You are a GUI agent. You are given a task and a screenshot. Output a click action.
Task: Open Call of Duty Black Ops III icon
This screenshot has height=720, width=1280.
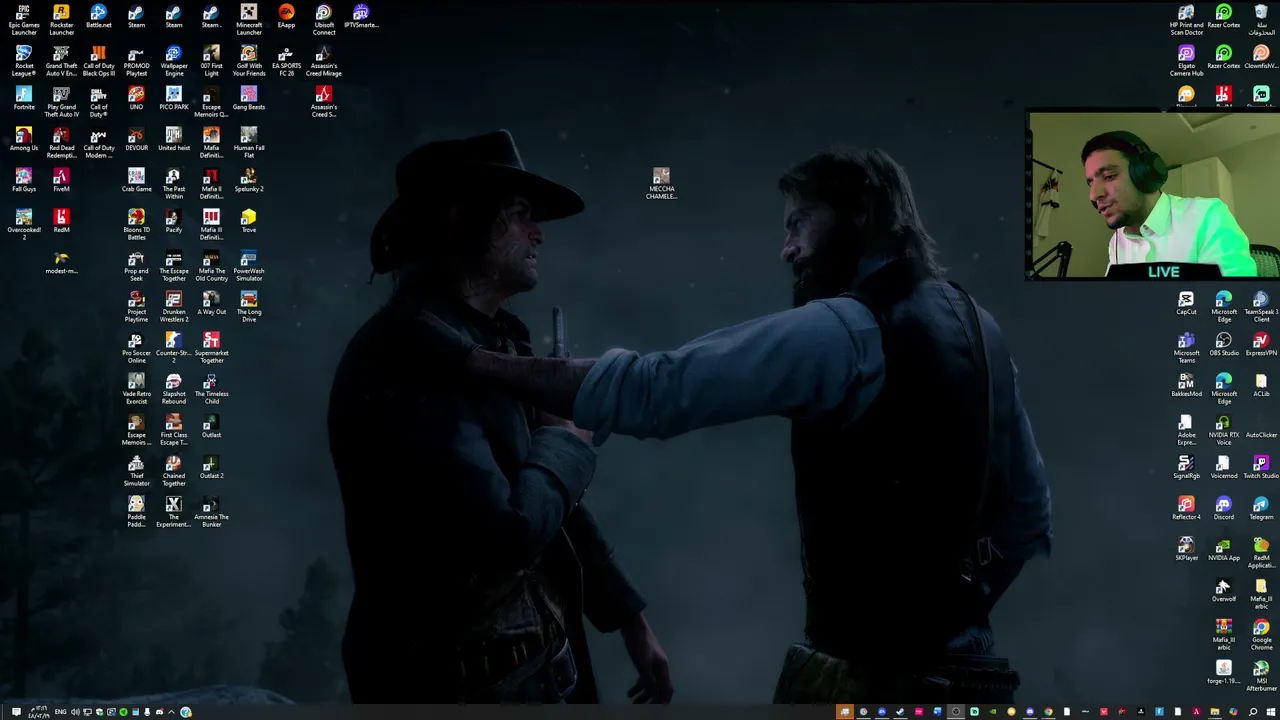tap(99, 61)
